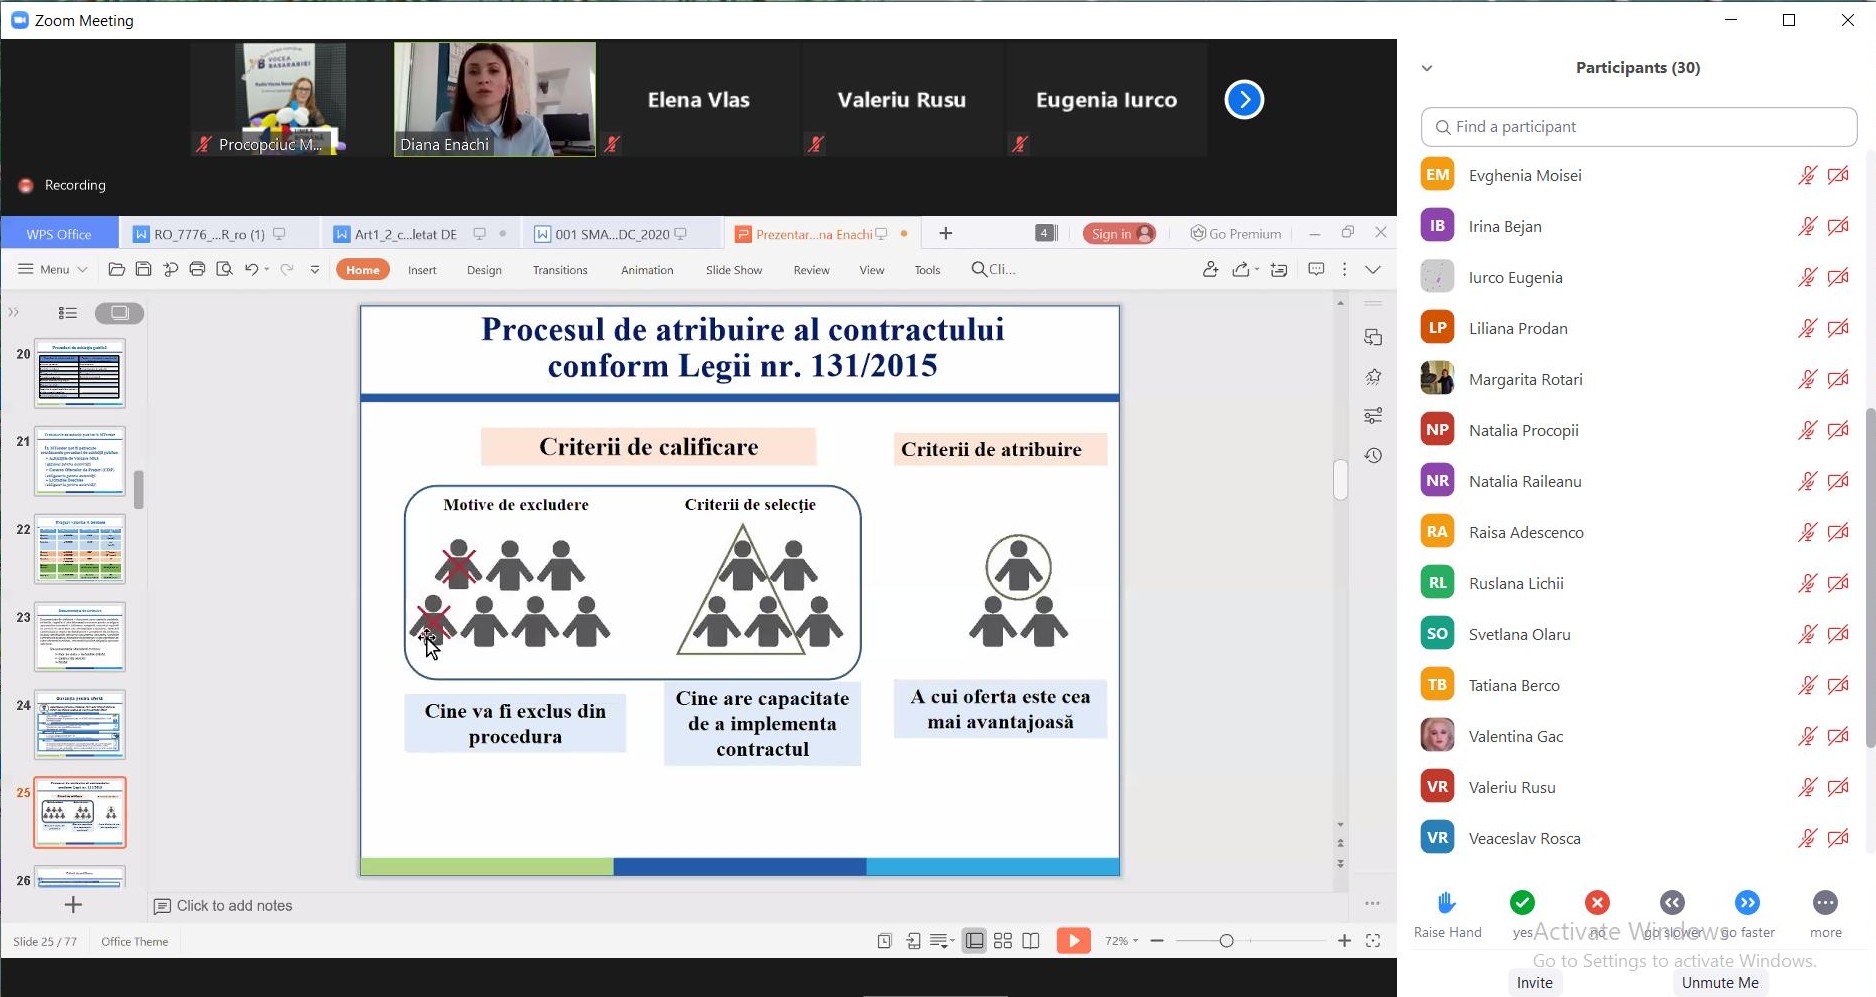Screen dimensions: 1876x997
Task: Zoom in with the plus button
Action: point(1344,941)
